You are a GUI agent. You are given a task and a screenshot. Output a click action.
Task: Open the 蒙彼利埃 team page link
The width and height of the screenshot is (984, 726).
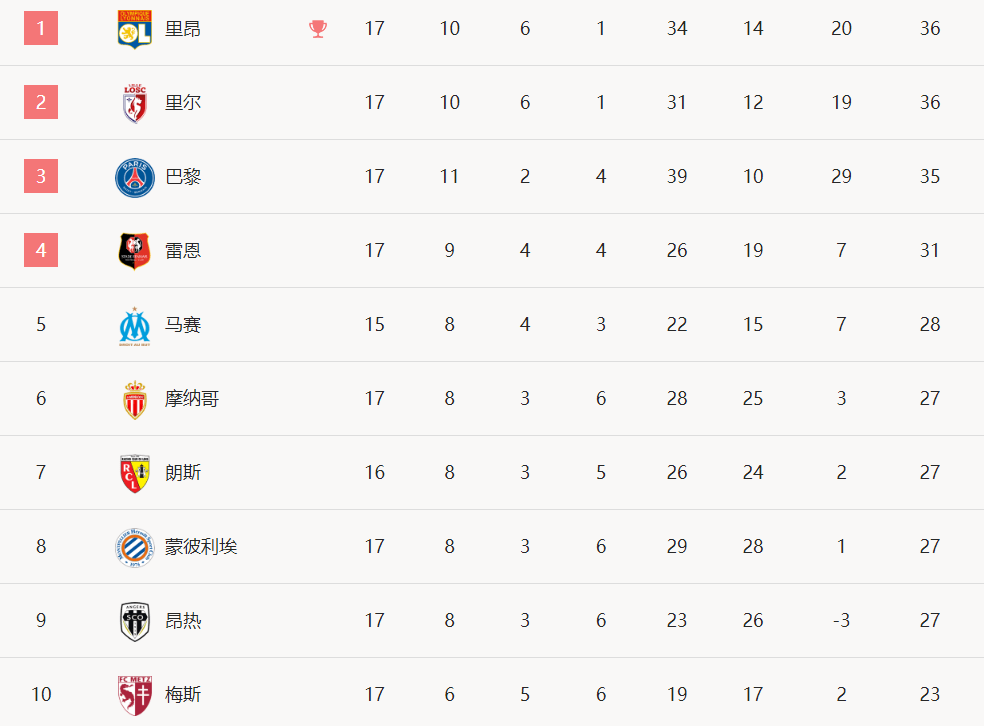(201, 547)
